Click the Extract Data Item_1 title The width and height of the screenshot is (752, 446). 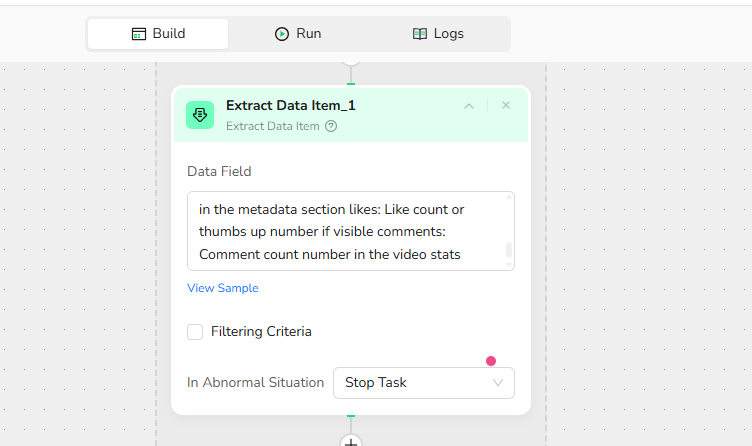[x=290, y=105]
